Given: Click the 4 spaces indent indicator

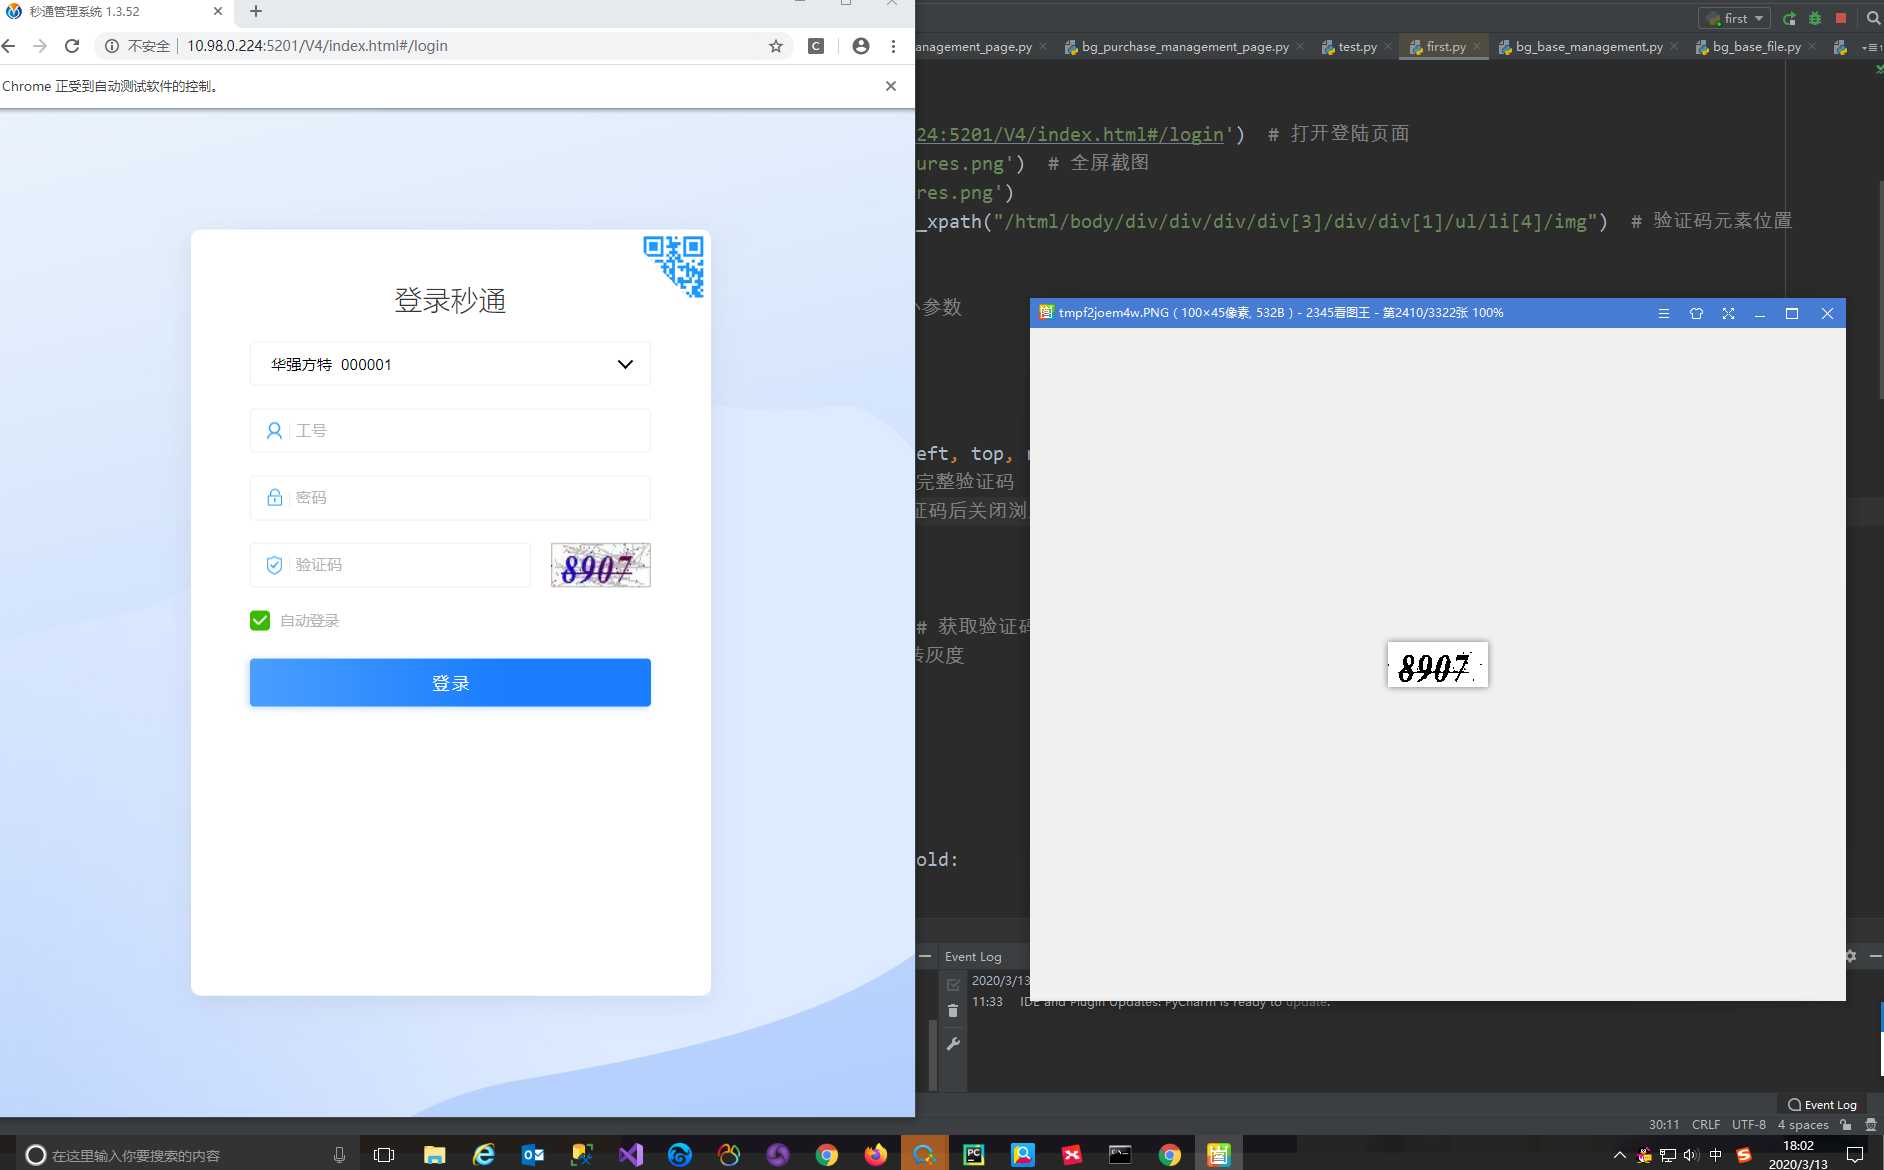Looking at the screenshot, I should click(1803, 1125).
